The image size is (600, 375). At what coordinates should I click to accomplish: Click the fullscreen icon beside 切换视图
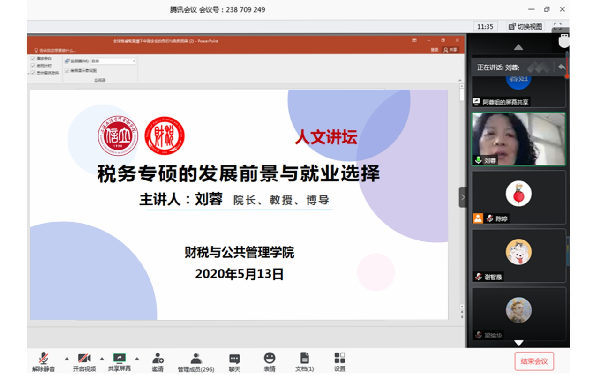pyautogui.click(x=558, y=26)
